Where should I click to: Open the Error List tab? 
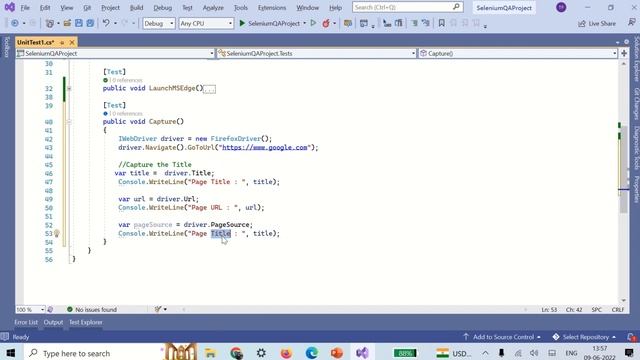coord(26,322)
